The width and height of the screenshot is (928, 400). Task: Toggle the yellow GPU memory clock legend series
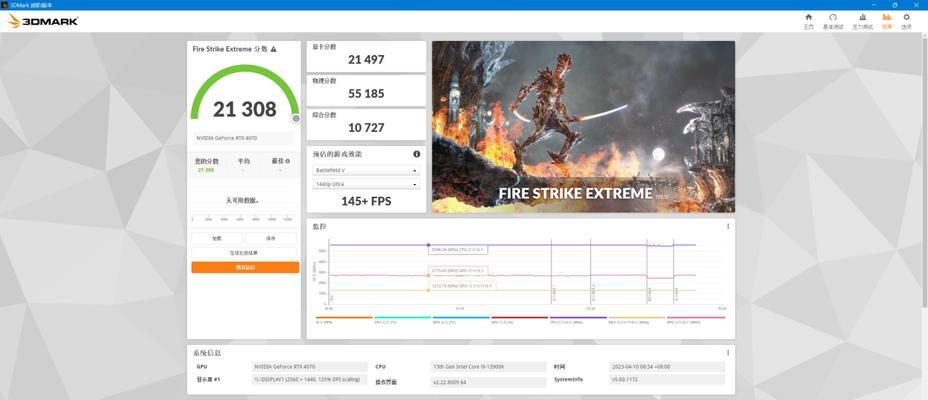[637, 320]
